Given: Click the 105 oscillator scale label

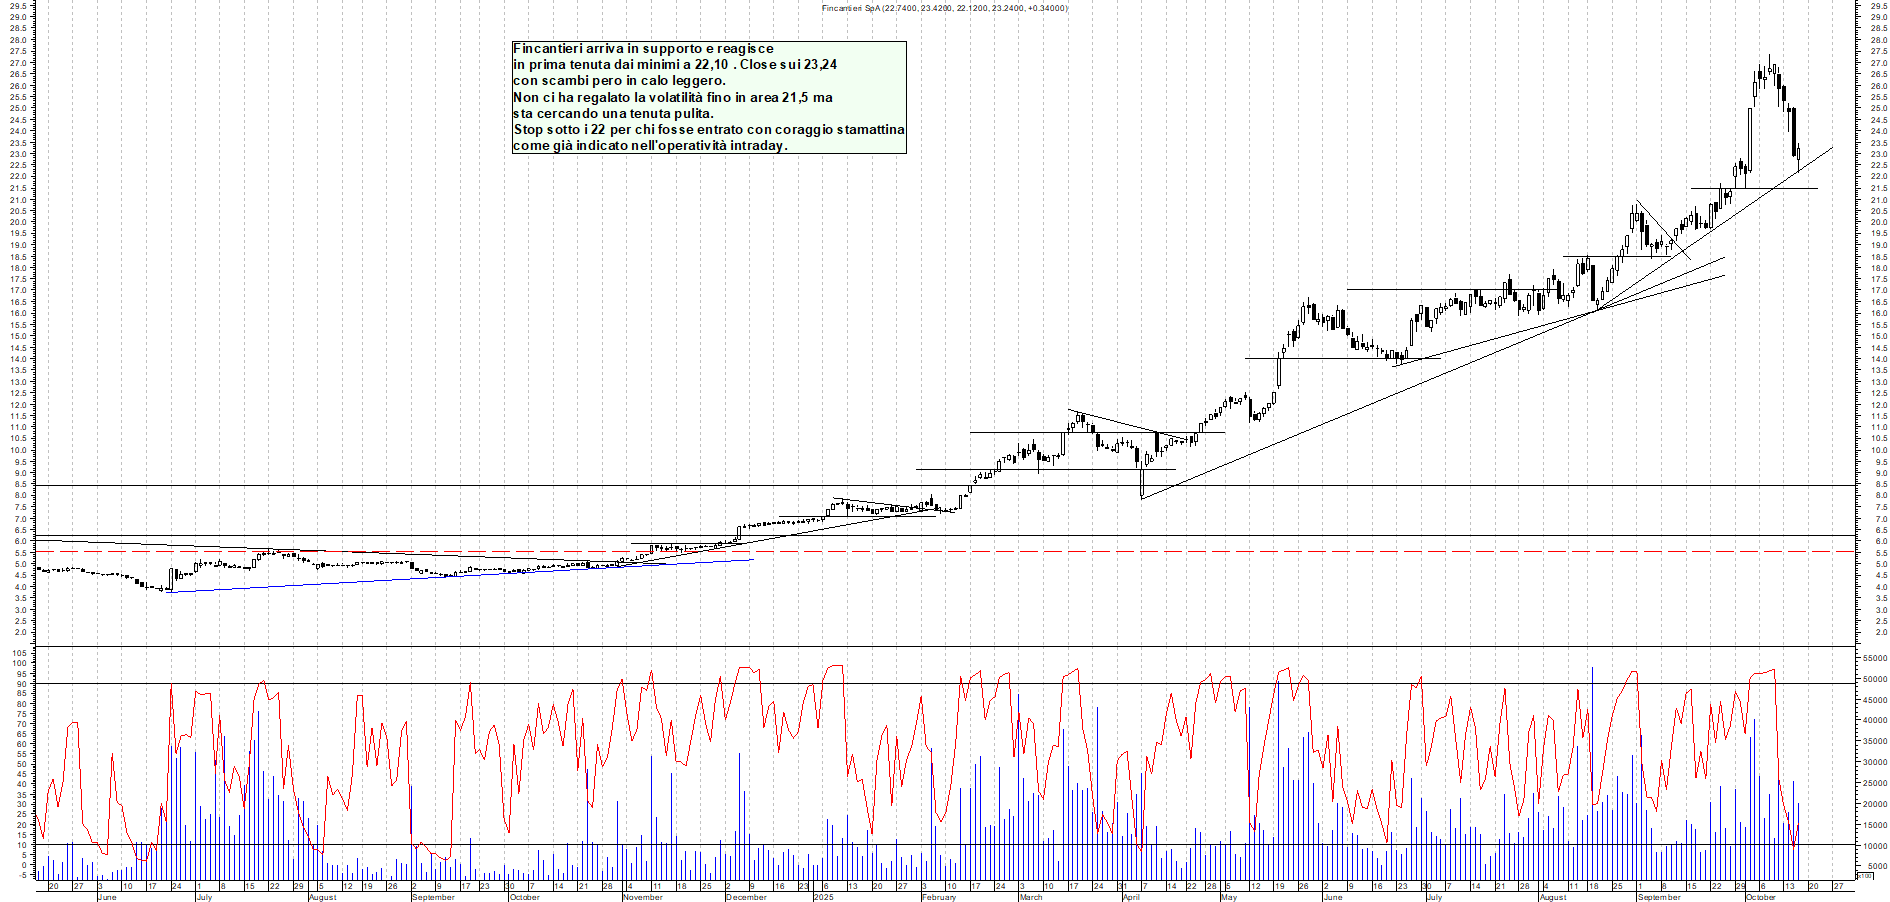Looking at the screenshot, I should 19,652.
